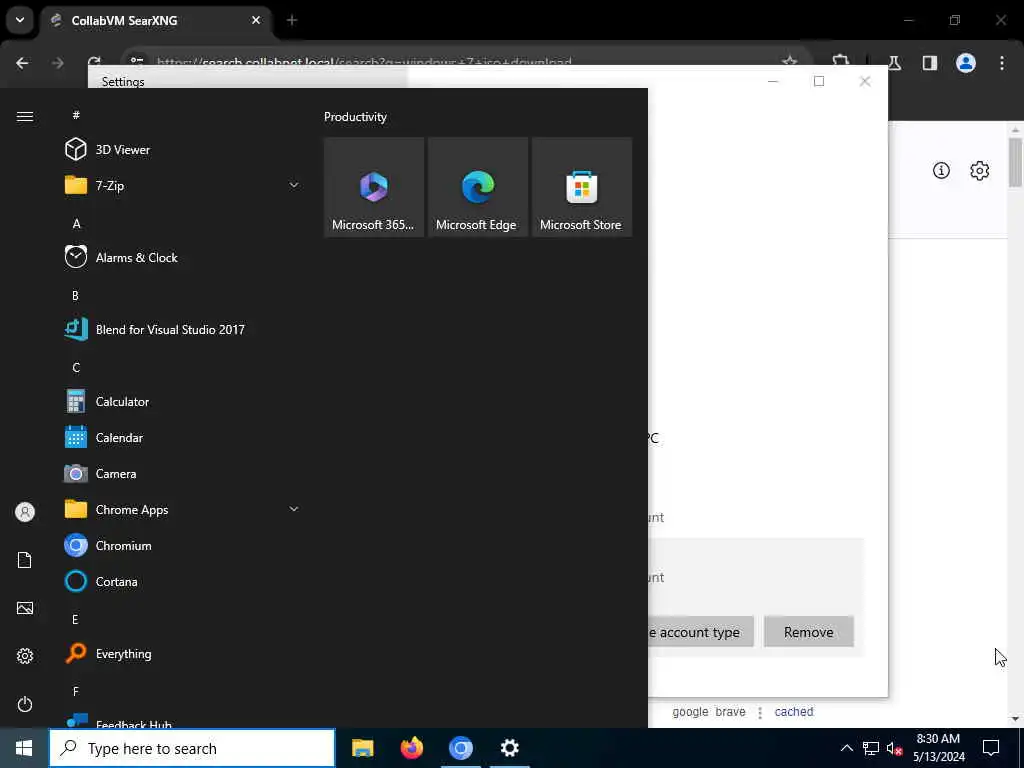
Task: Click Remove in the Settings window
Action: point(808,632)
